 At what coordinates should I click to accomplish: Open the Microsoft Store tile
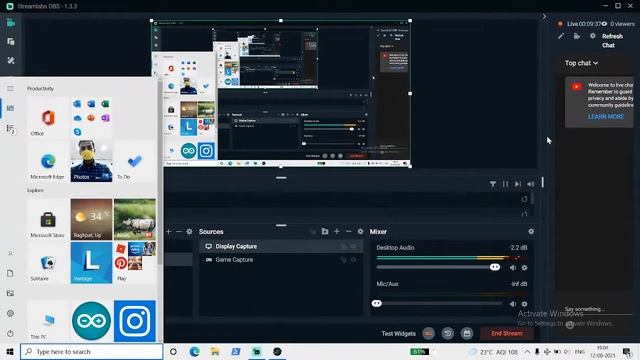click(x=48, y=220)
